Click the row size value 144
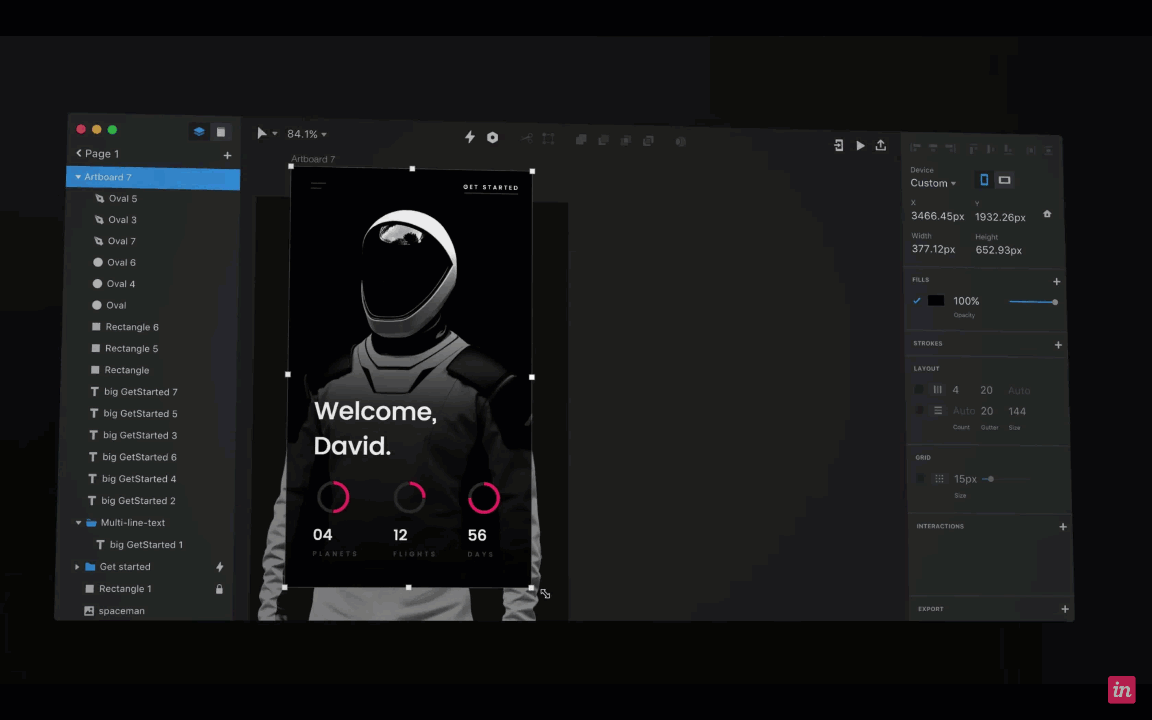The image size is (1152, 720). pos(1017,411)
